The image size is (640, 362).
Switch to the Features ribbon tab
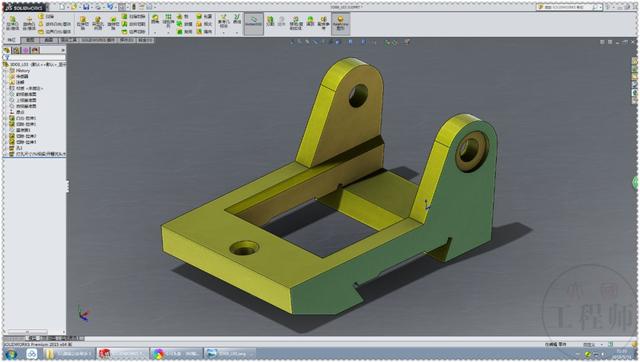pos(11,40)
